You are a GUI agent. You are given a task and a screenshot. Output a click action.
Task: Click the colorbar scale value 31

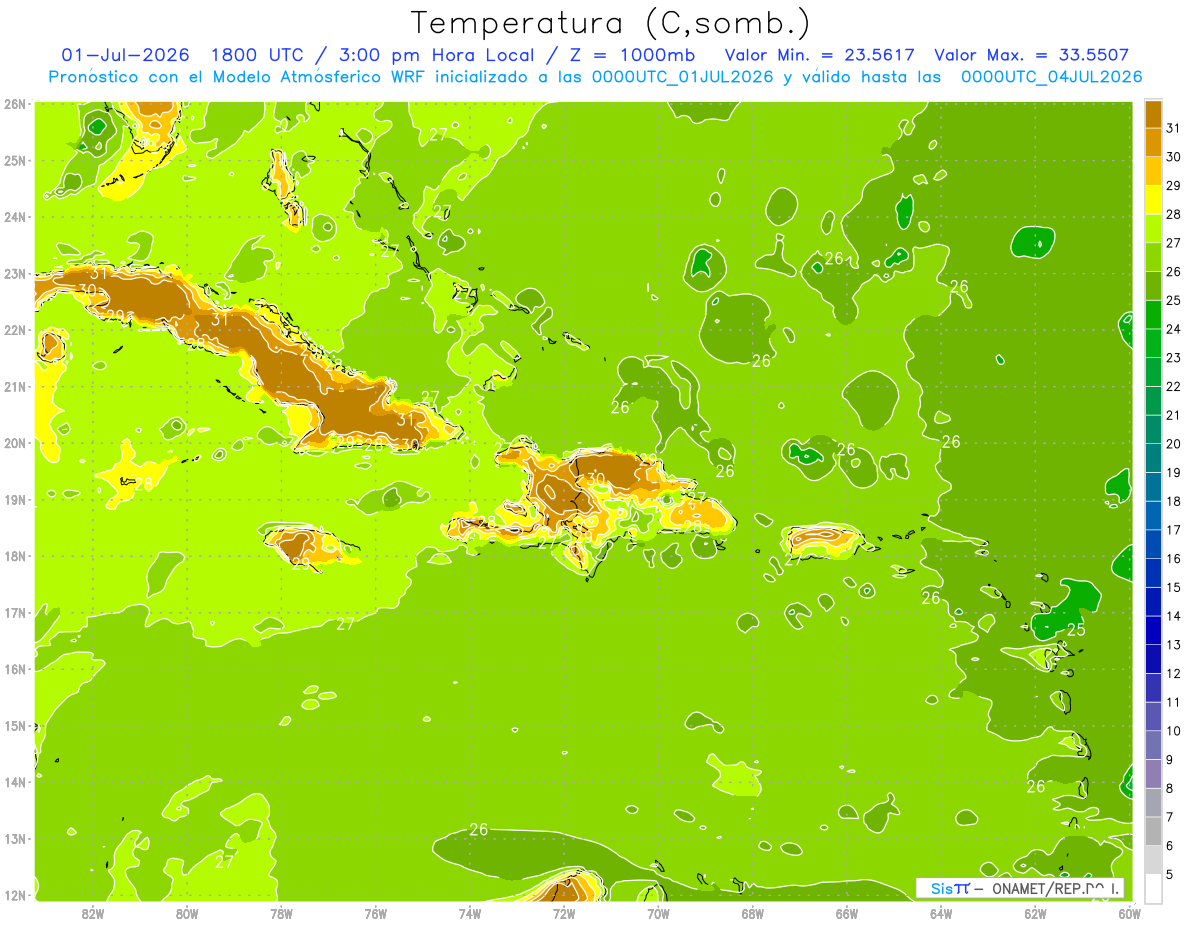click(x=1174, y=127)
